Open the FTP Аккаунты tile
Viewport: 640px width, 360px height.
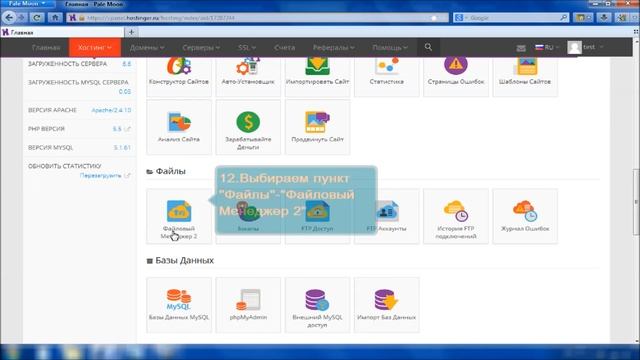(387, 216)
